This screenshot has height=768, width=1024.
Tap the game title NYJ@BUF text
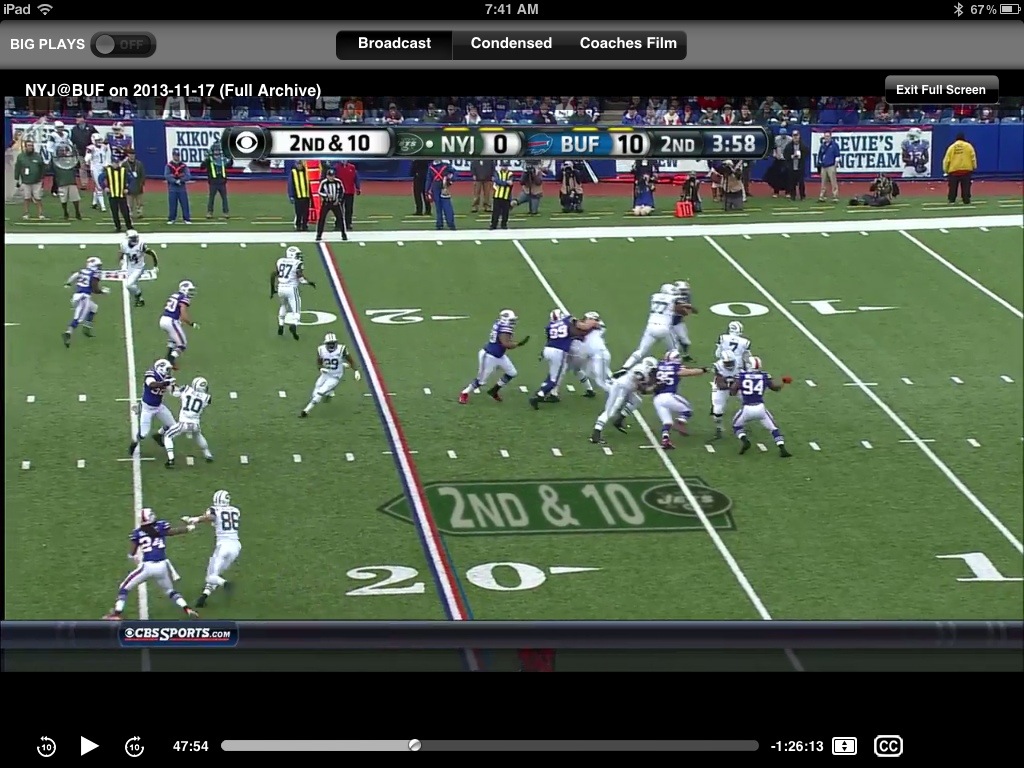pos(172,90)
